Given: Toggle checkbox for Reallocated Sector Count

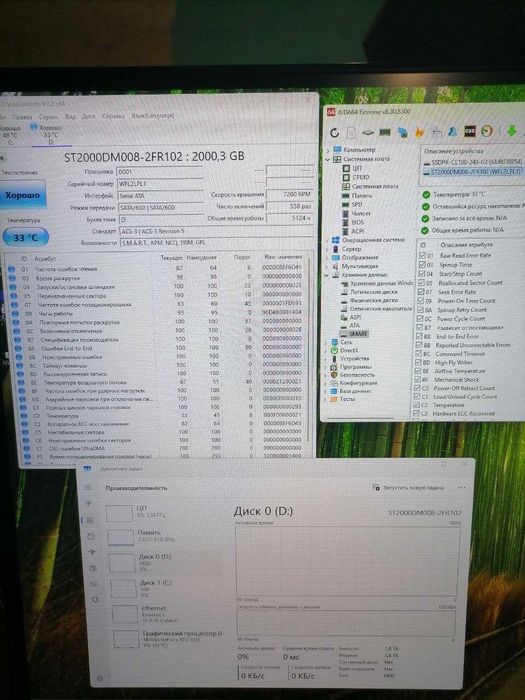Looking at the screenshot, I should tap(421, 283).
